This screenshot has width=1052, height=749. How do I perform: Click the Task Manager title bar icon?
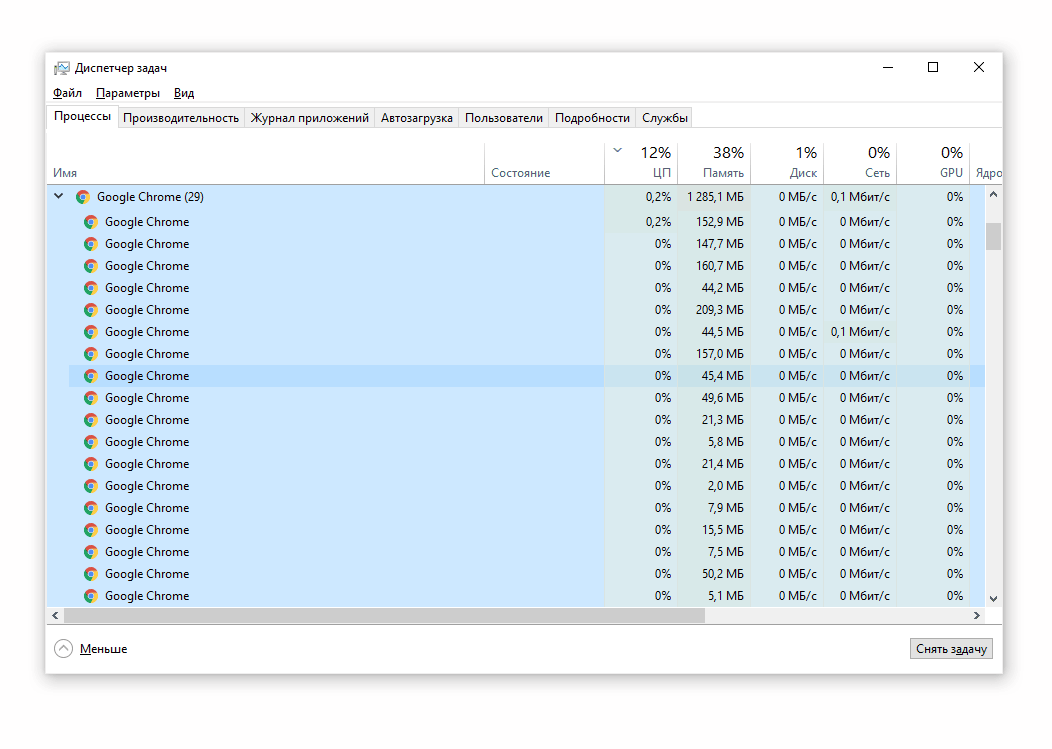(x=62, y=68)
